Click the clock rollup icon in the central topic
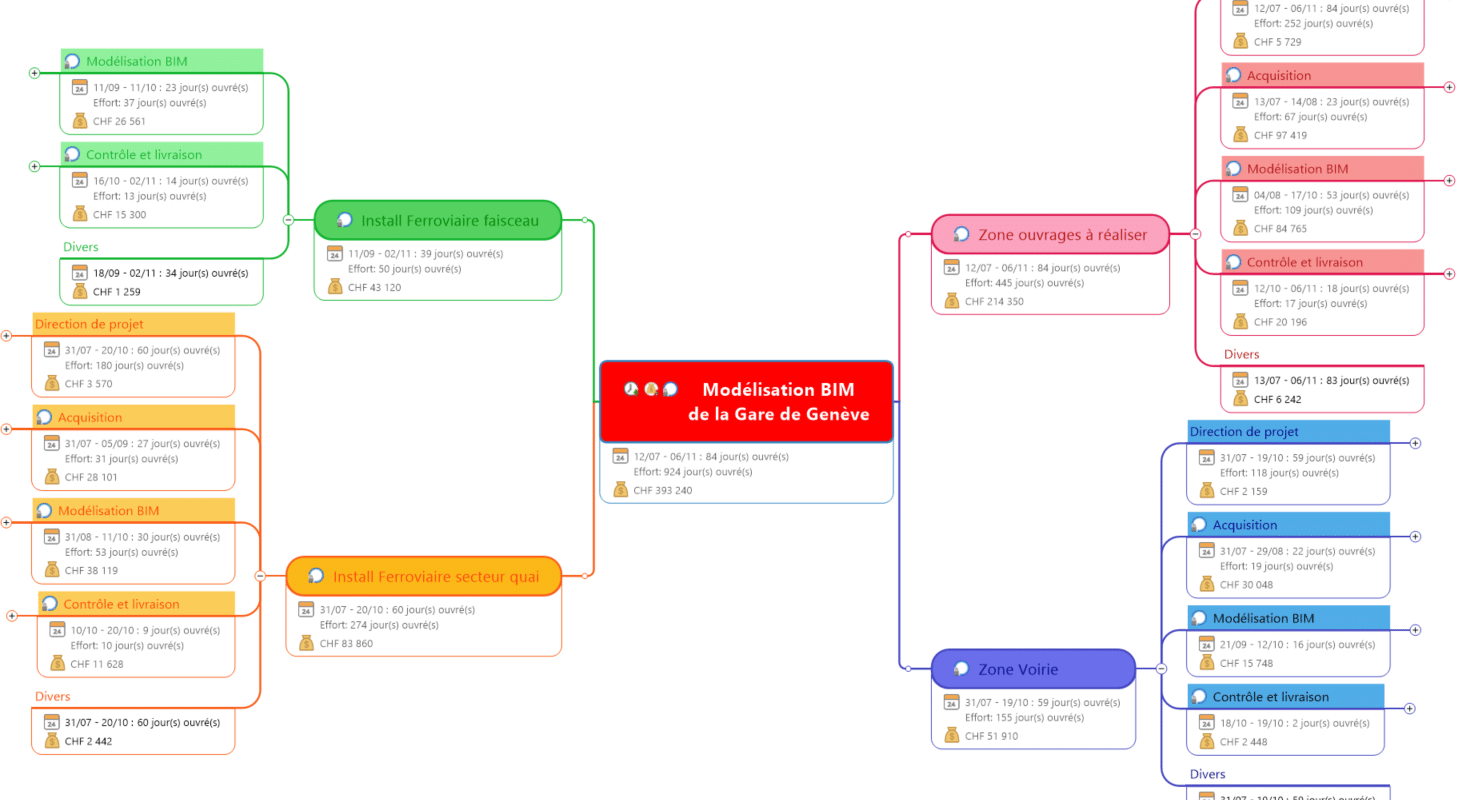1478x800 pixels. 631,389
